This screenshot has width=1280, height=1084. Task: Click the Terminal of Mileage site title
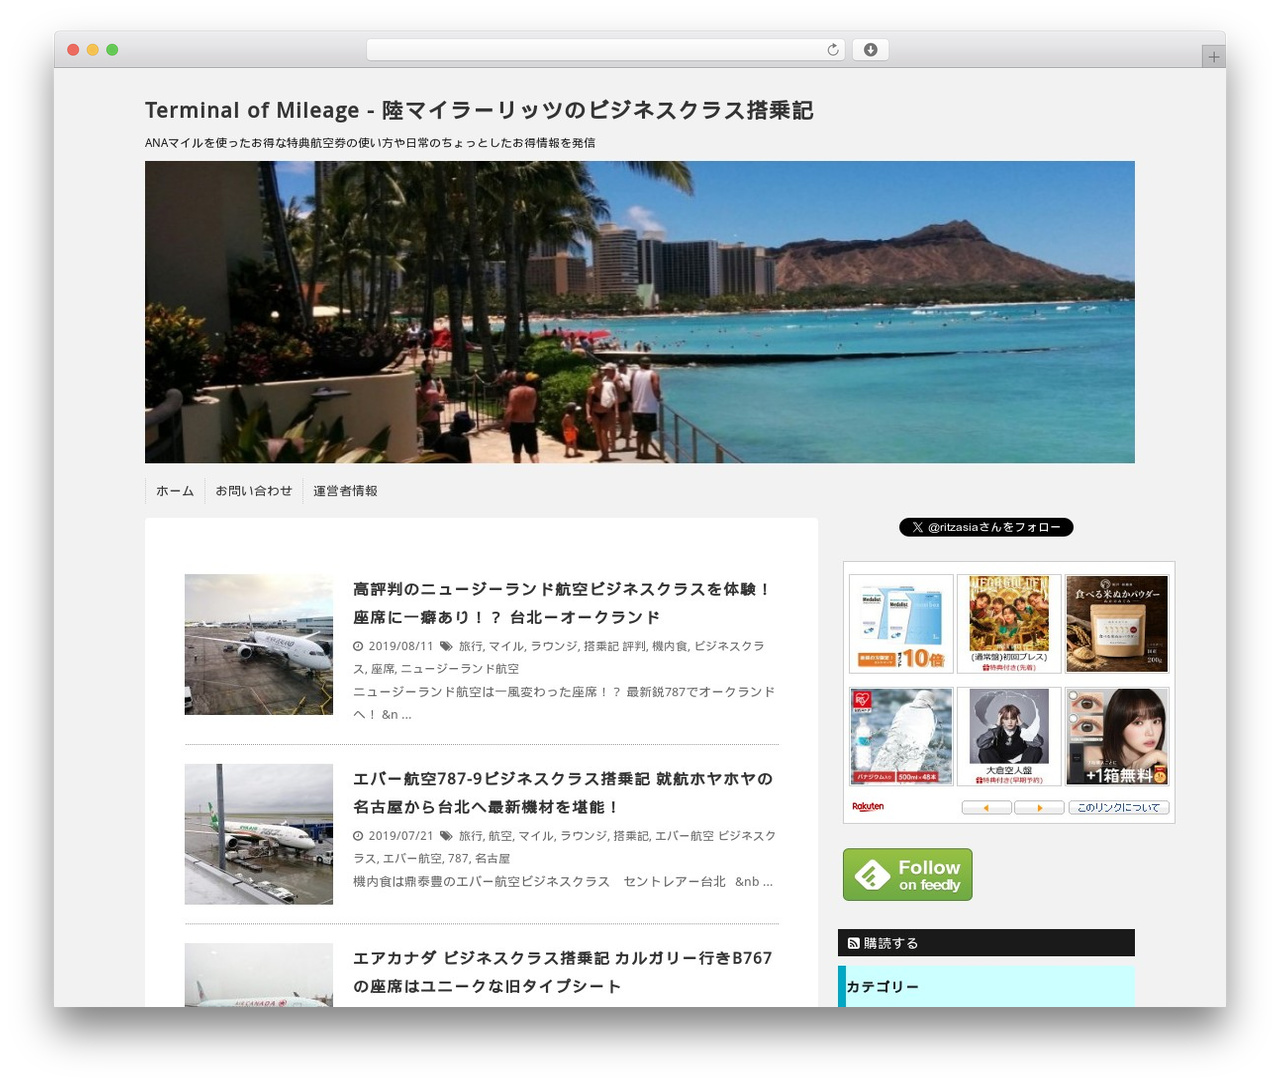(x=479, y=110)
